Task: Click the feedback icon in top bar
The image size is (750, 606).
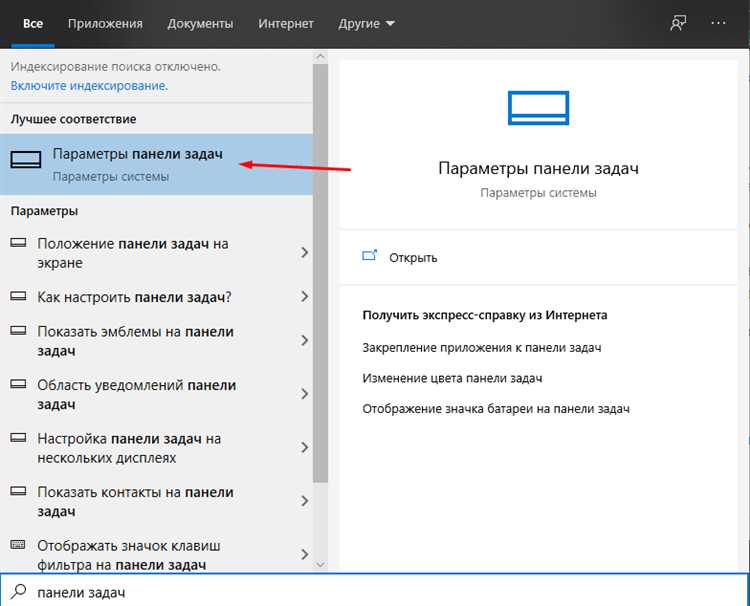Action: pos(679,23)
